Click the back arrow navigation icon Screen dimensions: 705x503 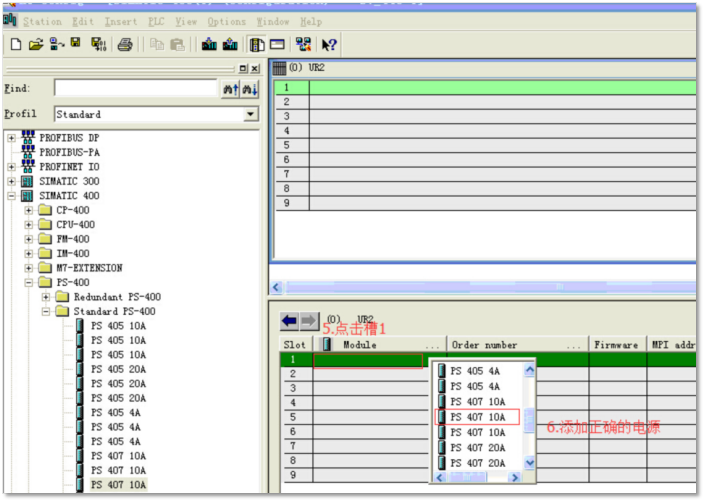[289, 321]
